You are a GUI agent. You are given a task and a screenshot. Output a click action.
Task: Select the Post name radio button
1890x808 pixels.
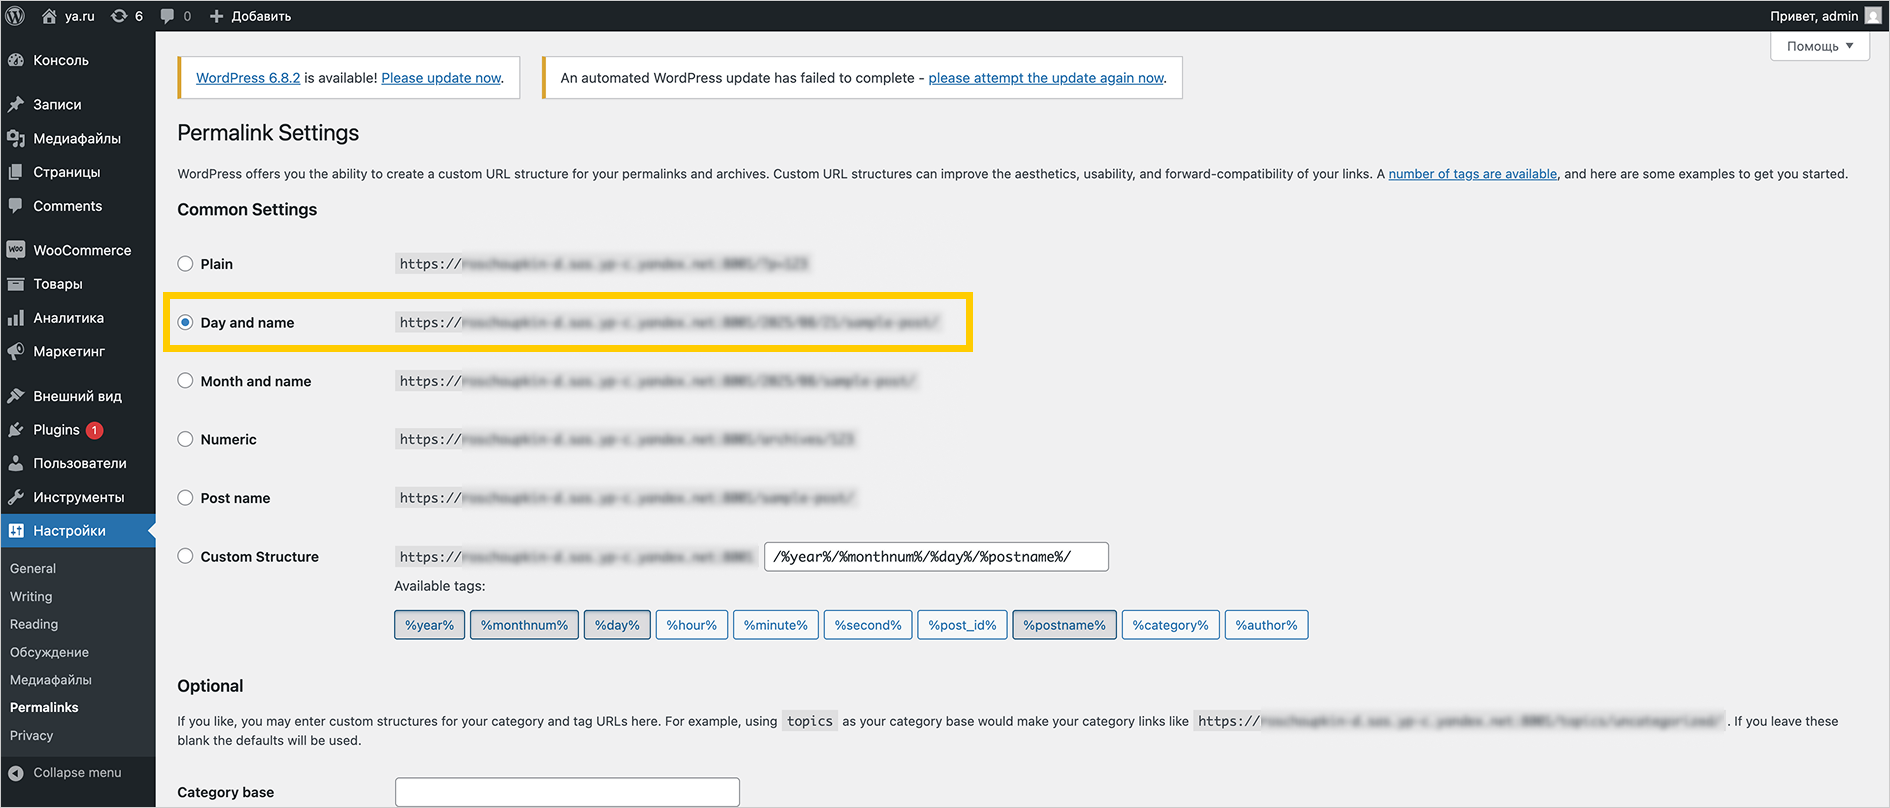click(185, 498)
